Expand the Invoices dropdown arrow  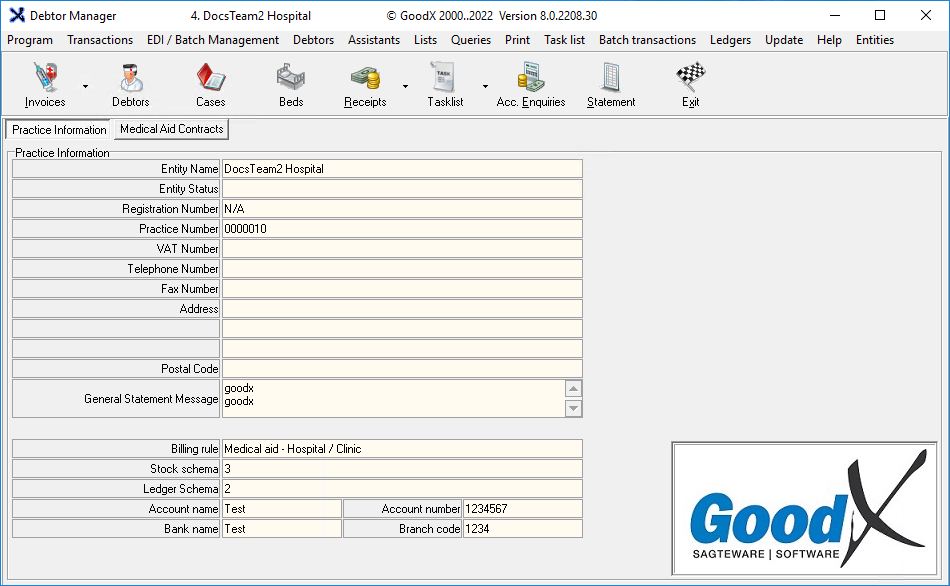click(x=85, y=86)
